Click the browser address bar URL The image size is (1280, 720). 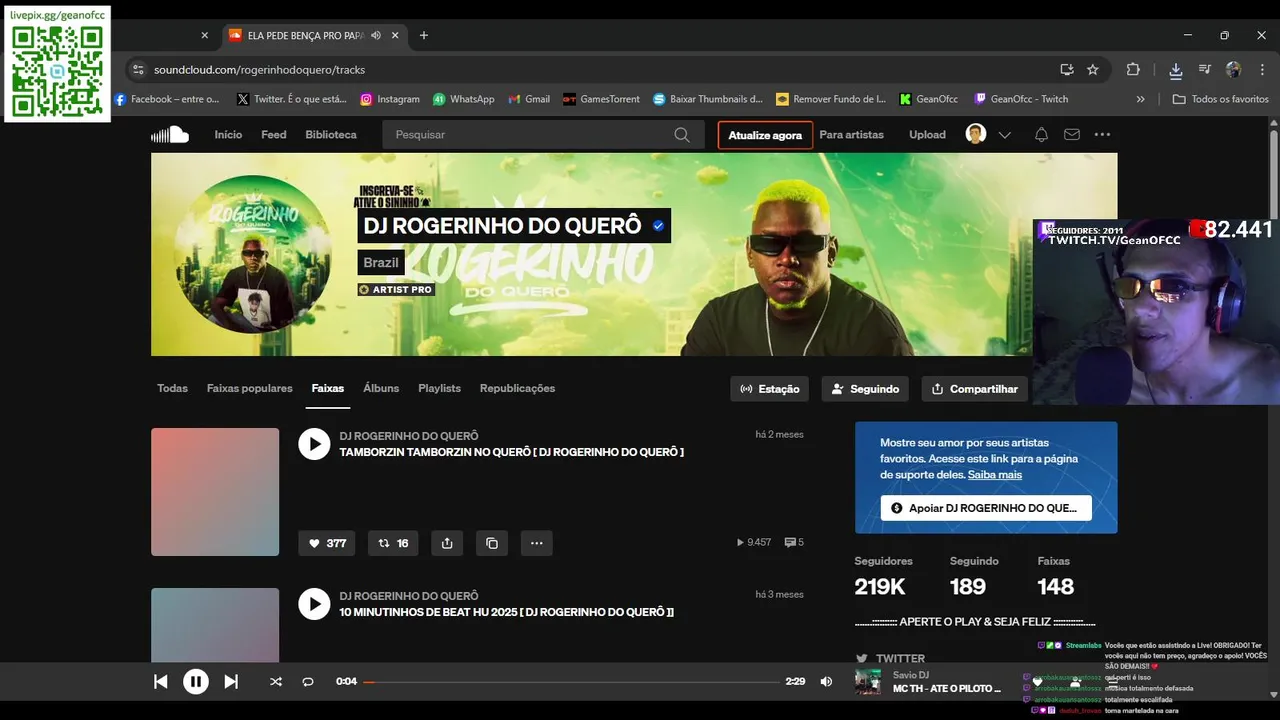(x=260, y=70)
